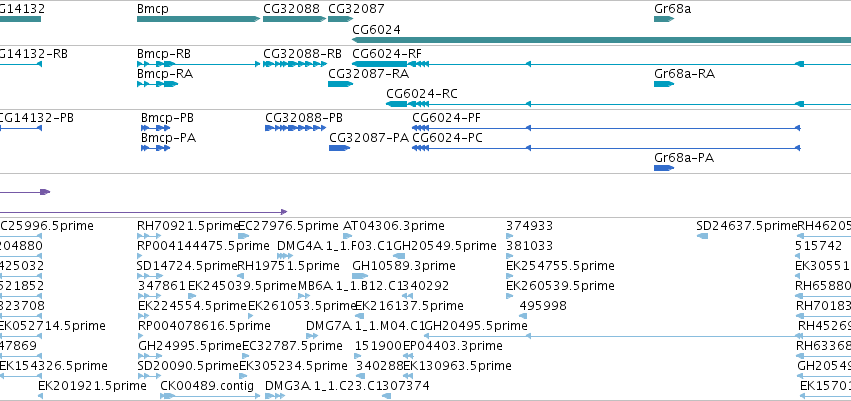Viewport: 851px width, 401px height.
Task: Select the 340292 feature label
Action: (x=426, y=286)
